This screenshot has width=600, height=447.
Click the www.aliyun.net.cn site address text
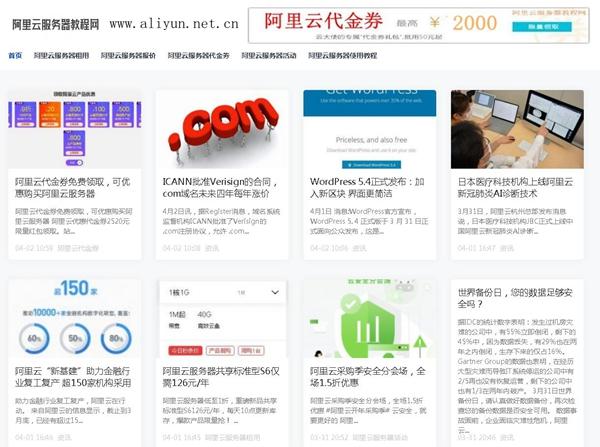[x=174, y=24]
